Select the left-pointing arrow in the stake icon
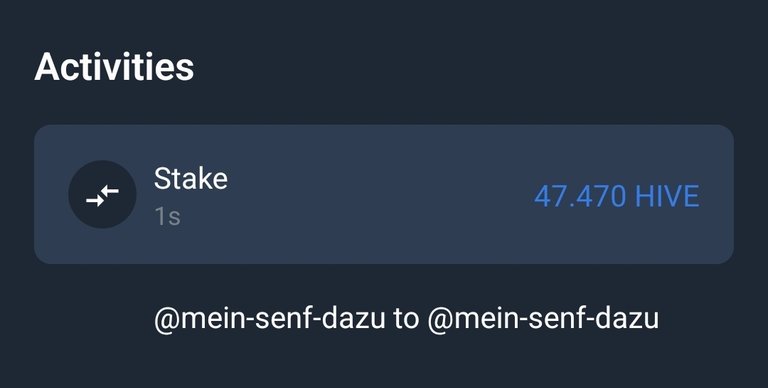 click(x=110, y=191)
